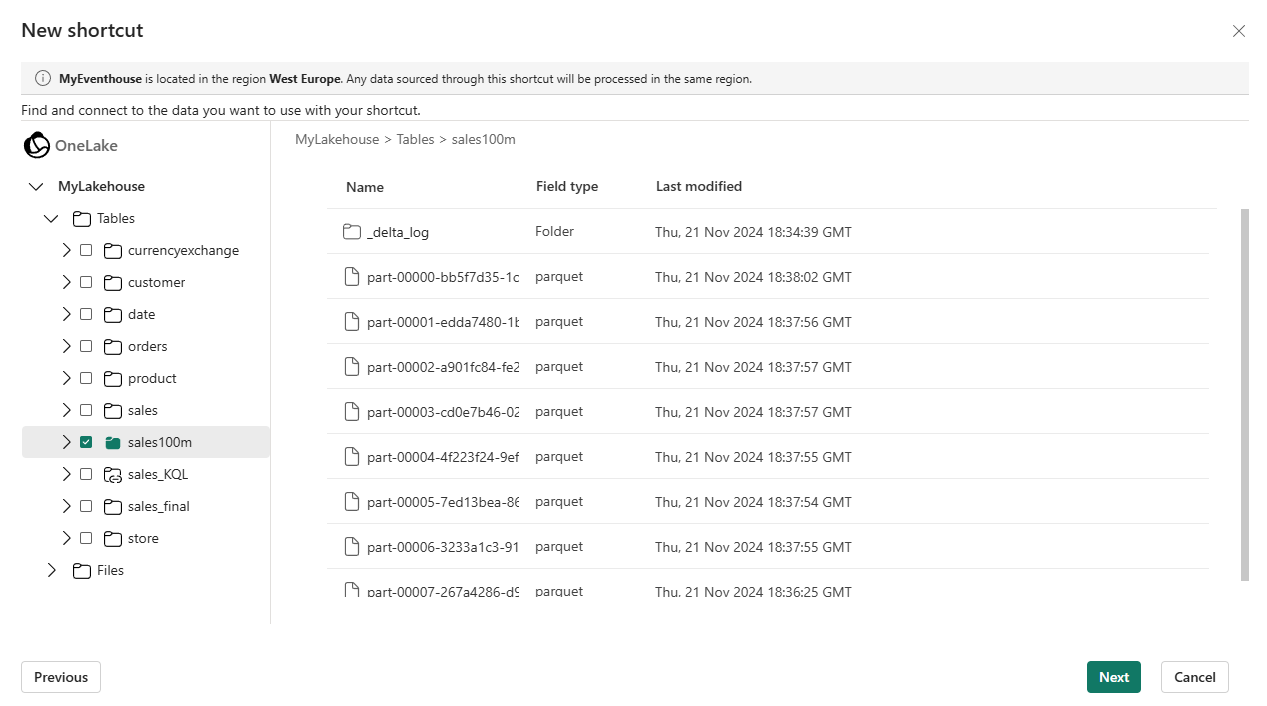The image size is (1267, 706).
Task: Select the part-00003-cd0e7b46 file name
Action: click(x=443, y=412)
